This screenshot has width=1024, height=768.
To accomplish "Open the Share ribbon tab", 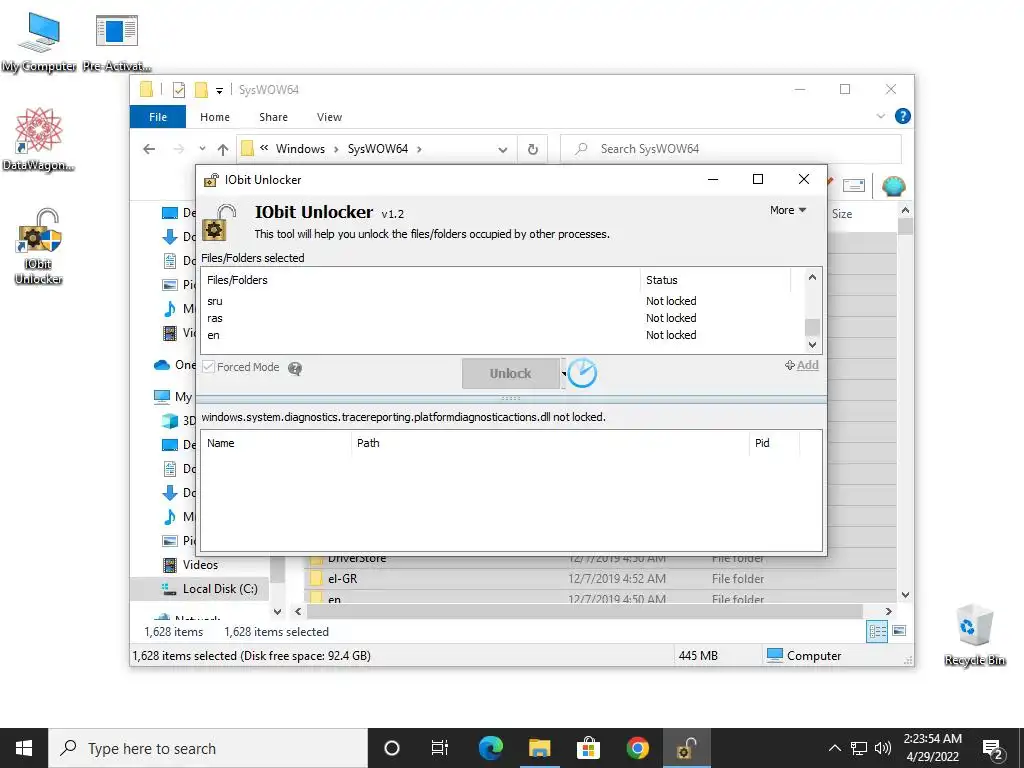I will coord(273,117).
